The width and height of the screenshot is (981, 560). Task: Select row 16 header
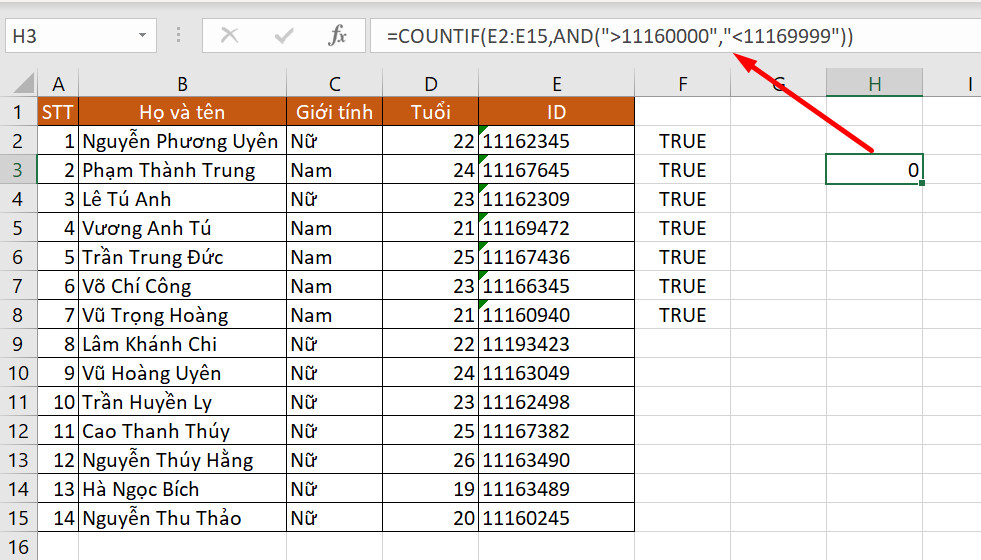click(18, 547)
